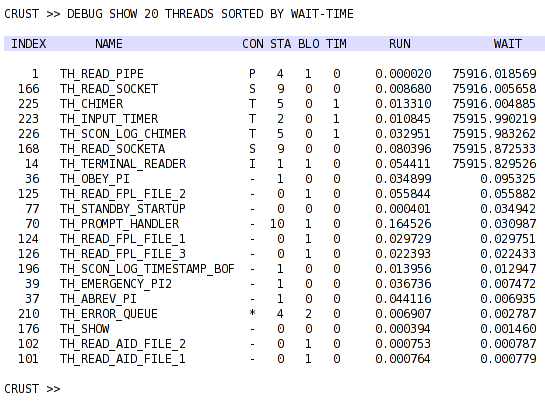Click the DEBUG SHOW 20 THREADS command text

pyautogui.click(x=140, y=14)
